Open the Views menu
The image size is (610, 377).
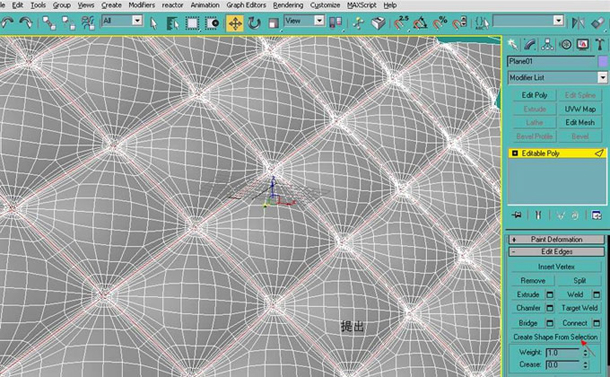(x=86, y=5)
